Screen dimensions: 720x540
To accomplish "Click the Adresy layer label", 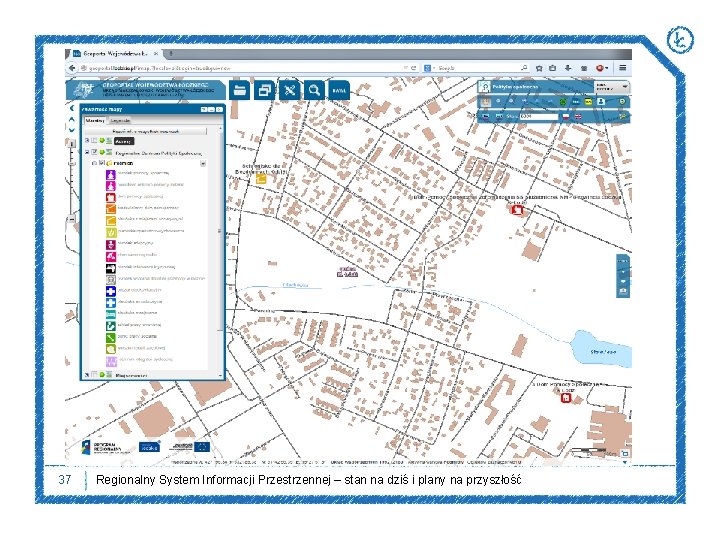I will click(x=124, y=141).
